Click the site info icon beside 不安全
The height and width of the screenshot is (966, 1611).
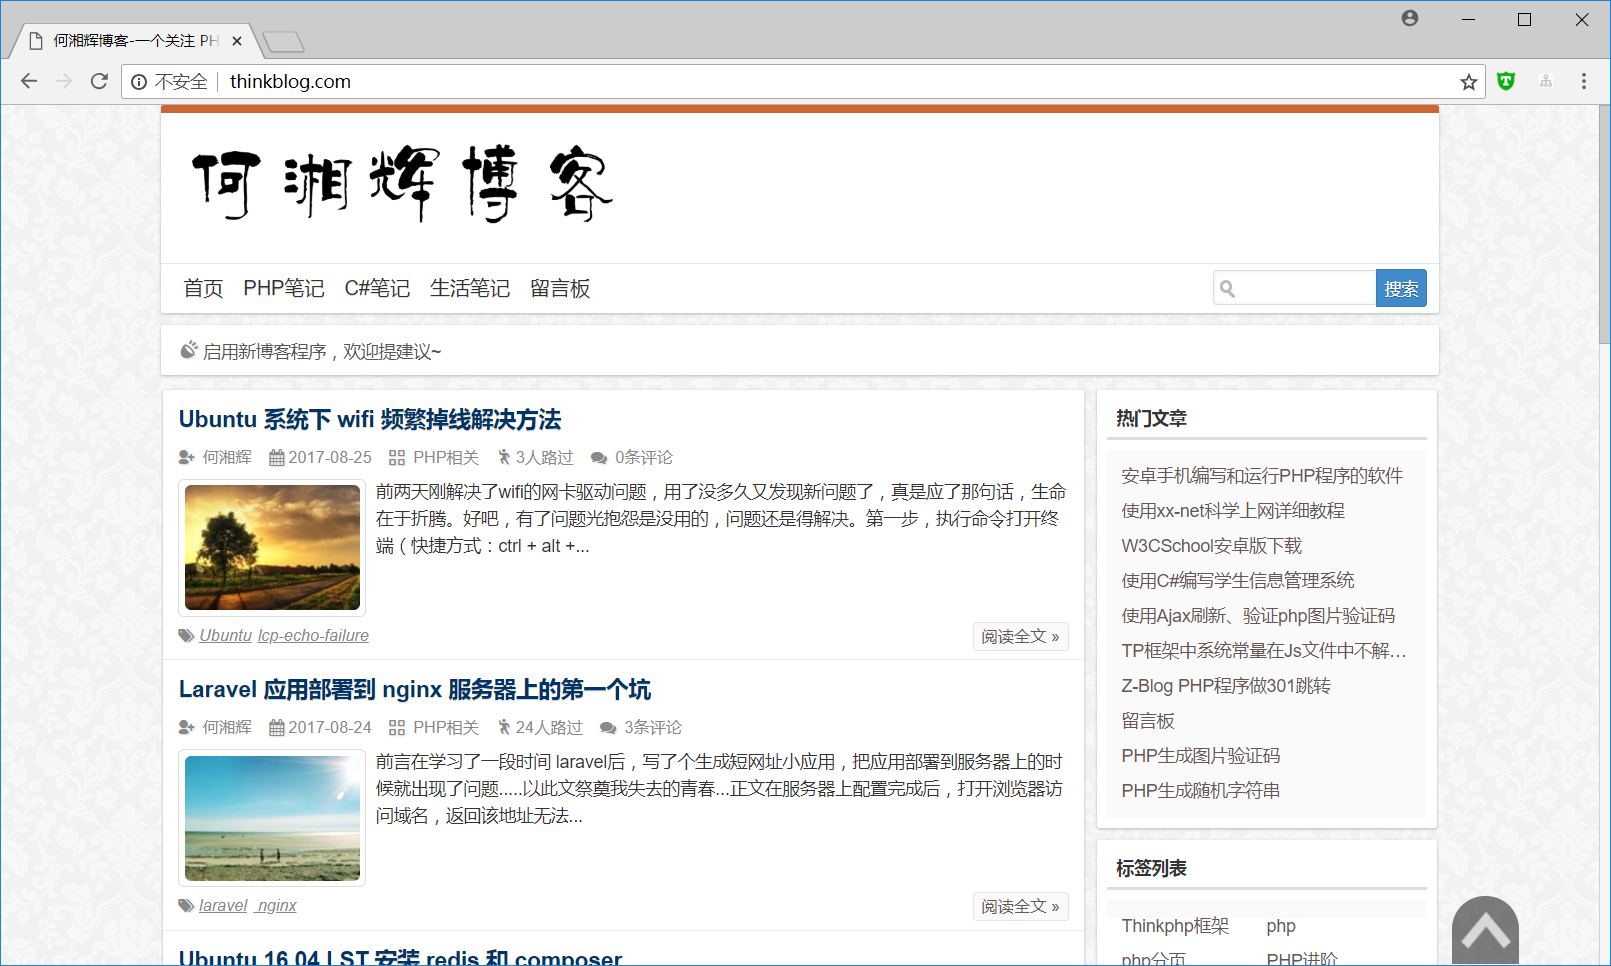point(139,82)
